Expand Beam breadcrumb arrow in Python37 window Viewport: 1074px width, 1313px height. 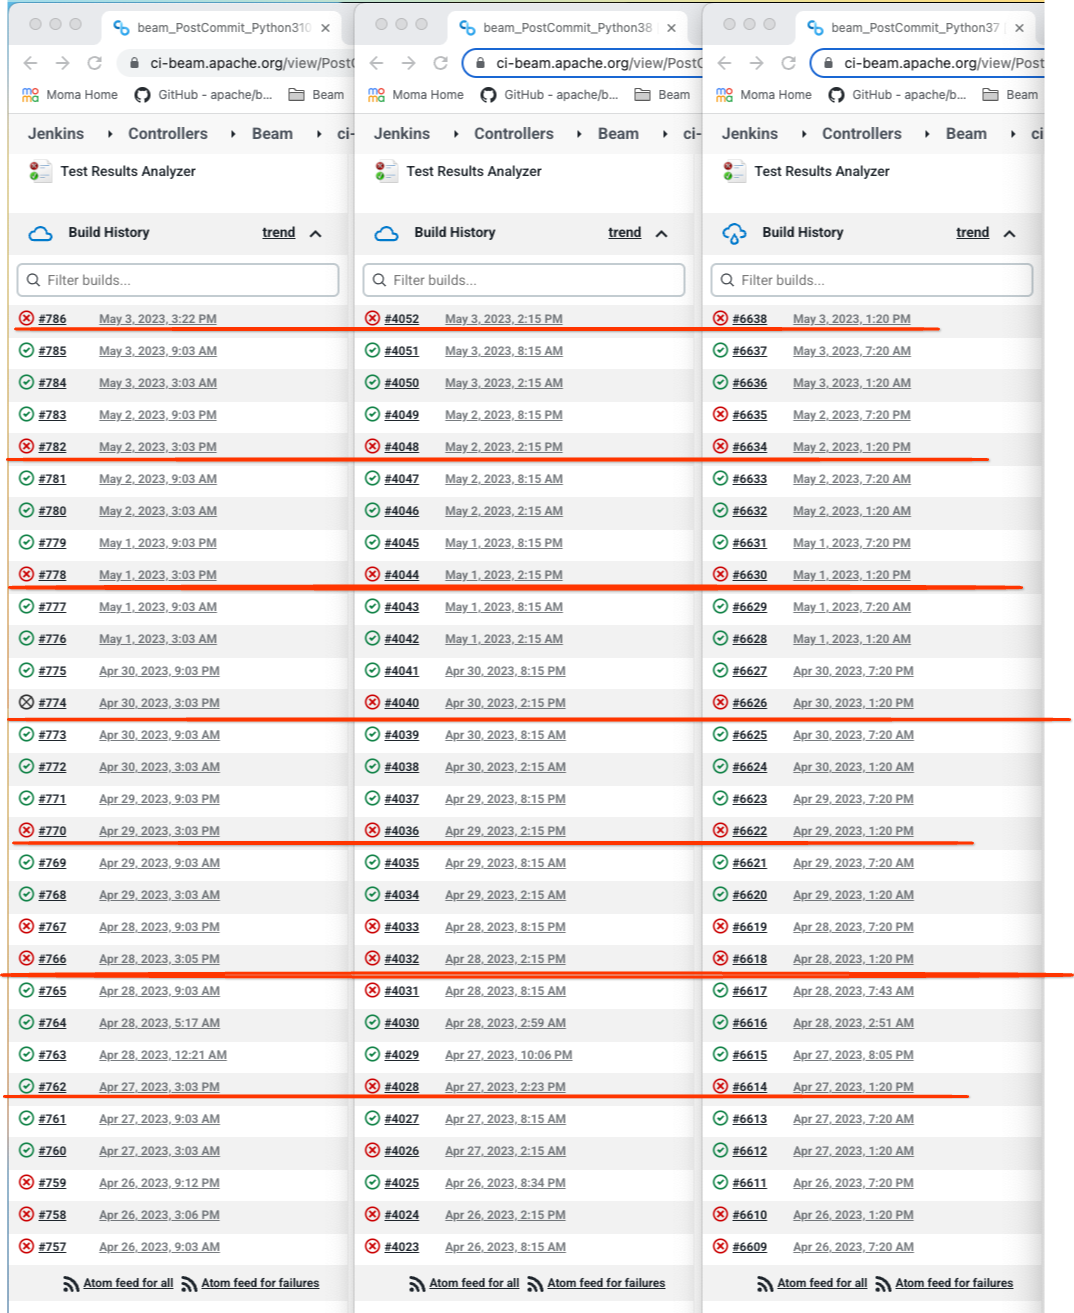click(x=1012, y=134)
